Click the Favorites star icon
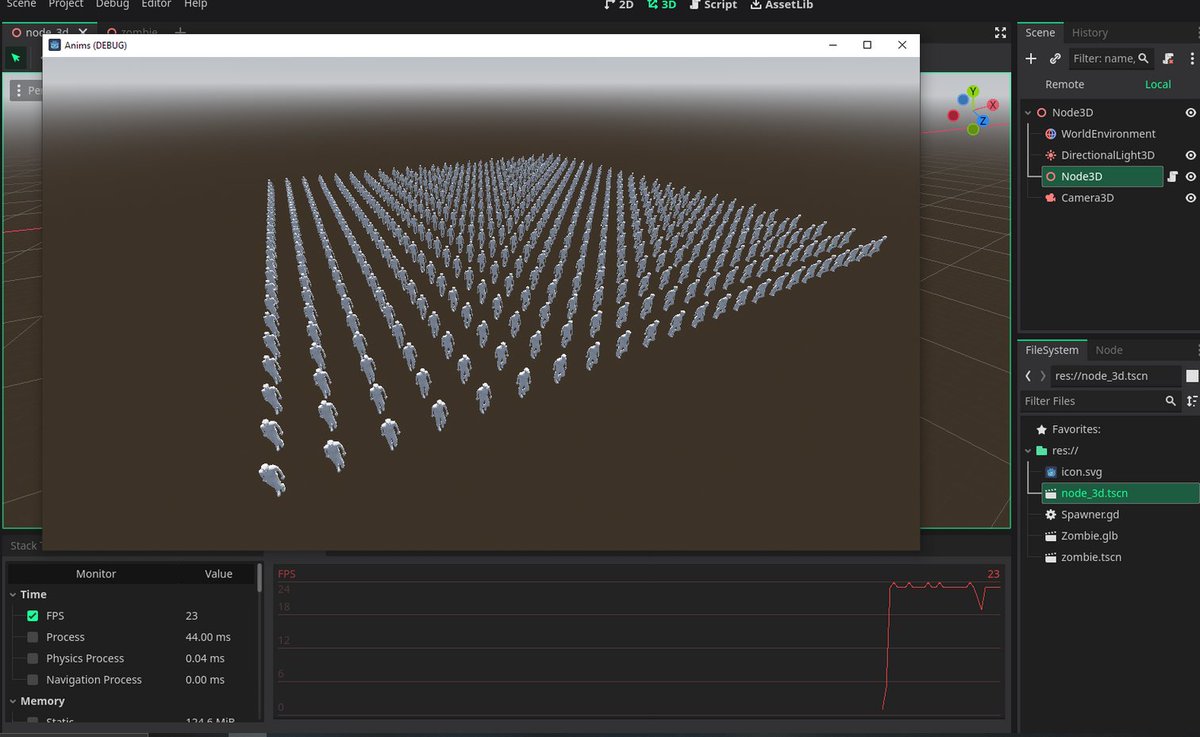Screen dimensions: 1200x737 click(x=1042, y=429)
